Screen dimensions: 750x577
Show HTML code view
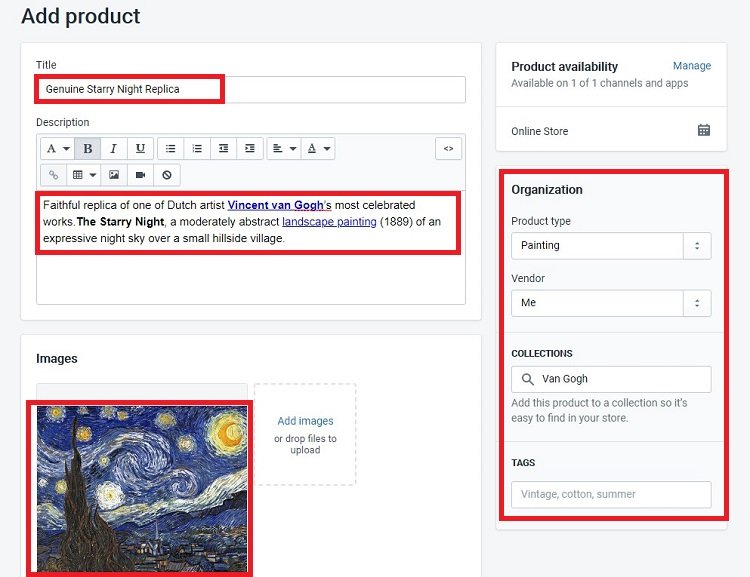(448, 148)
